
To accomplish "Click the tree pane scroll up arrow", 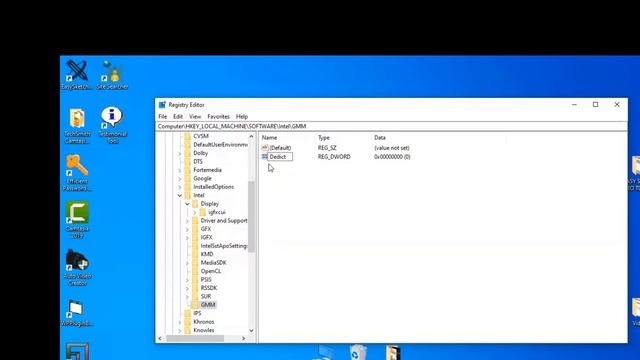I will coord(251,137).
